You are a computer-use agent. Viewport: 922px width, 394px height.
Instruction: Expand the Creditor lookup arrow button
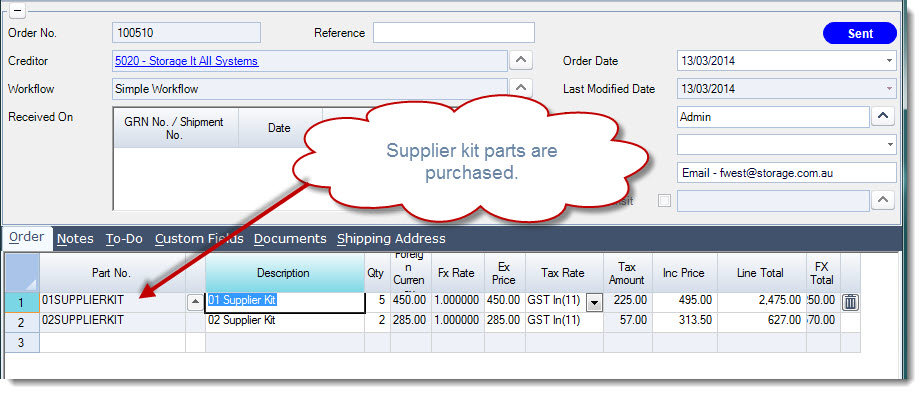[x=521, y=61]
